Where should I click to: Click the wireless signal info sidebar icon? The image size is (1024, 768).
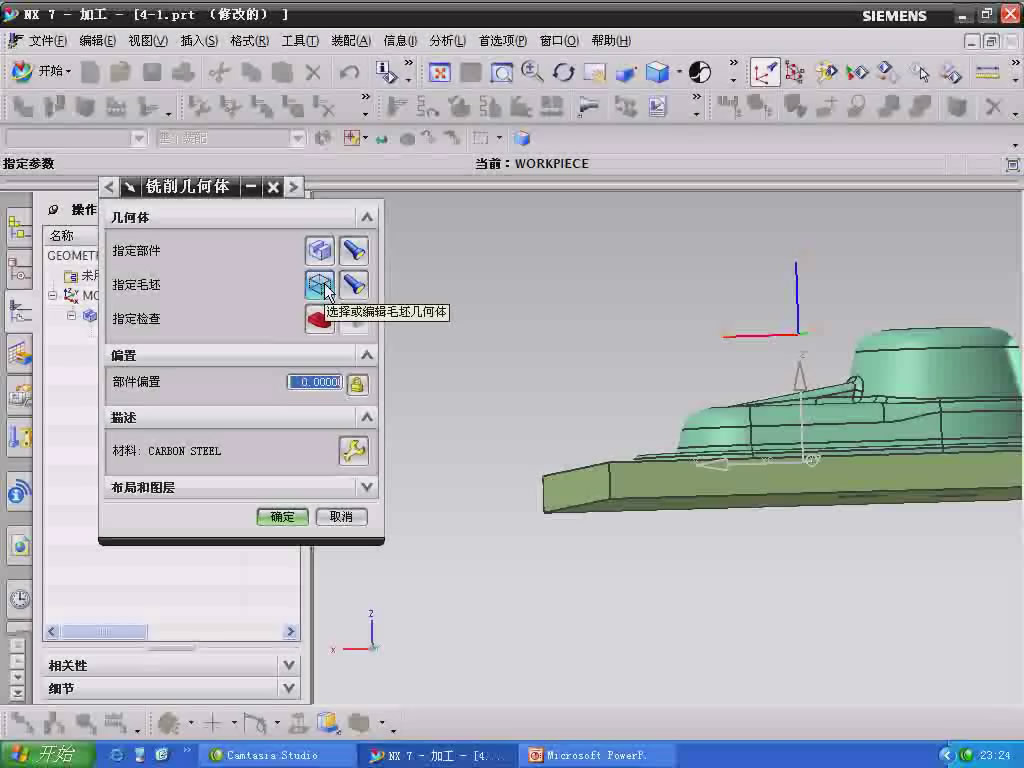pos(20,492)
